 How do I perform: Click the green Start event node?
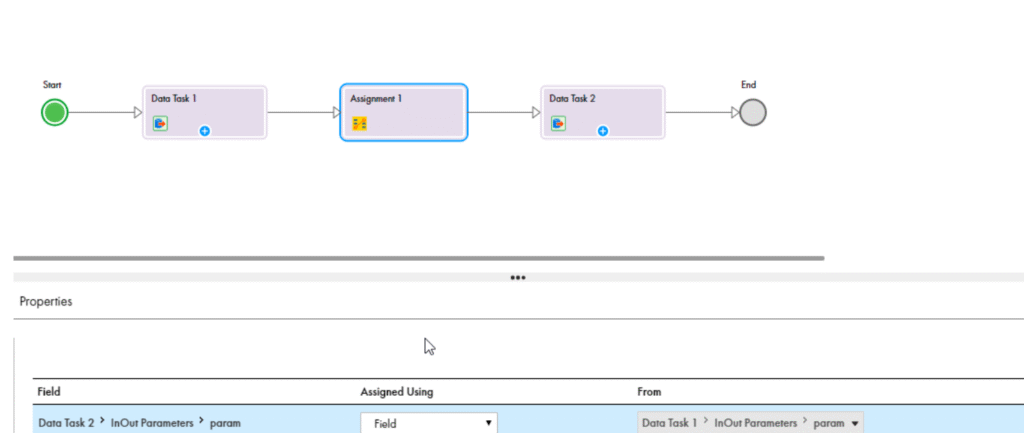tap(55, 113)
